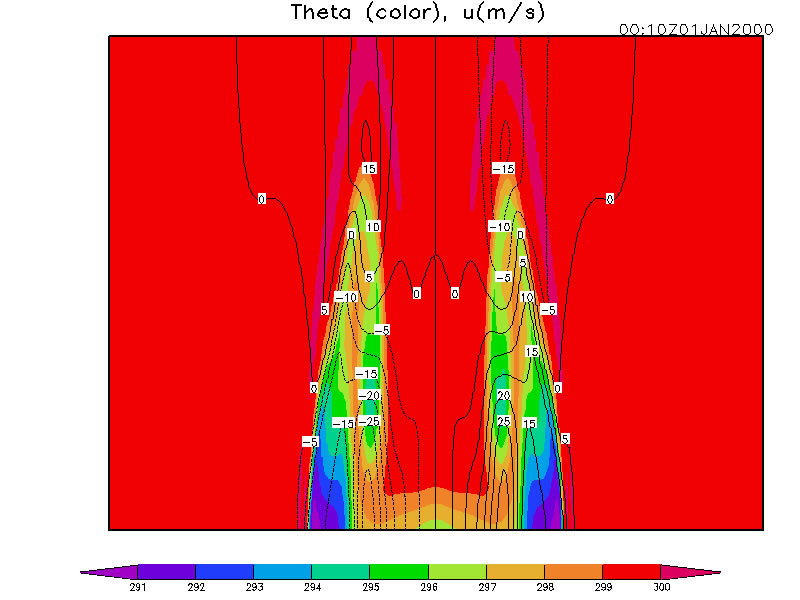The image size is (800, 600).
Task: Click the colorbar tick label 293
Action: (x=254, y=587)
